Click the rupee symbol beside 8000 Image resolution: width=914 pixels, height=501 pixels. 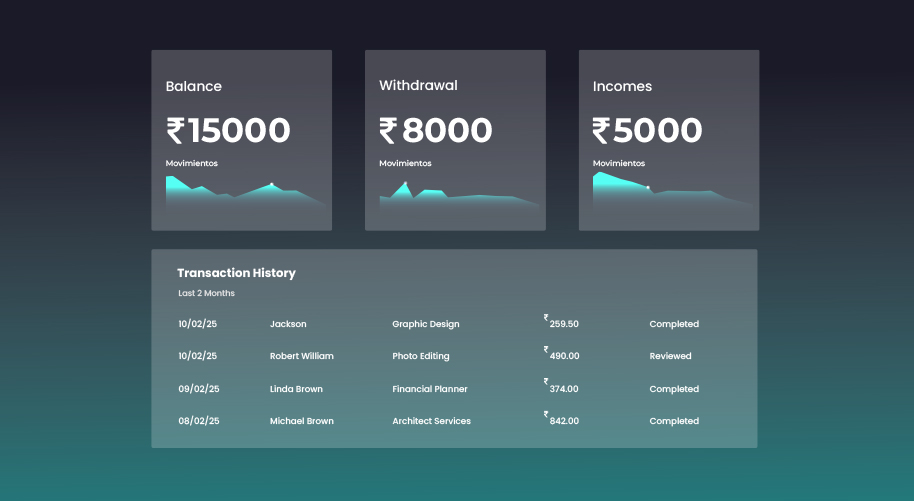coord(388,131)
